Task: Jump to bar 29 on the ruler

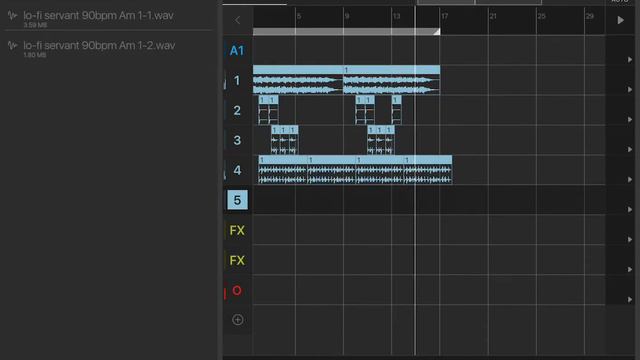Action: (x=590, y=16)
